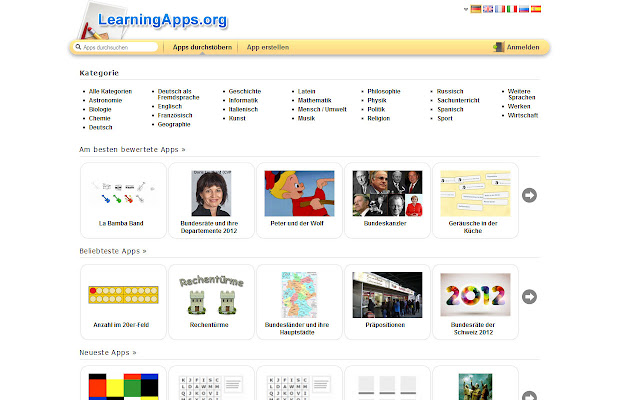Viewport: 640px width, 400px height.
Task: Select category 'Philosophie'
Action: point(384,91)
